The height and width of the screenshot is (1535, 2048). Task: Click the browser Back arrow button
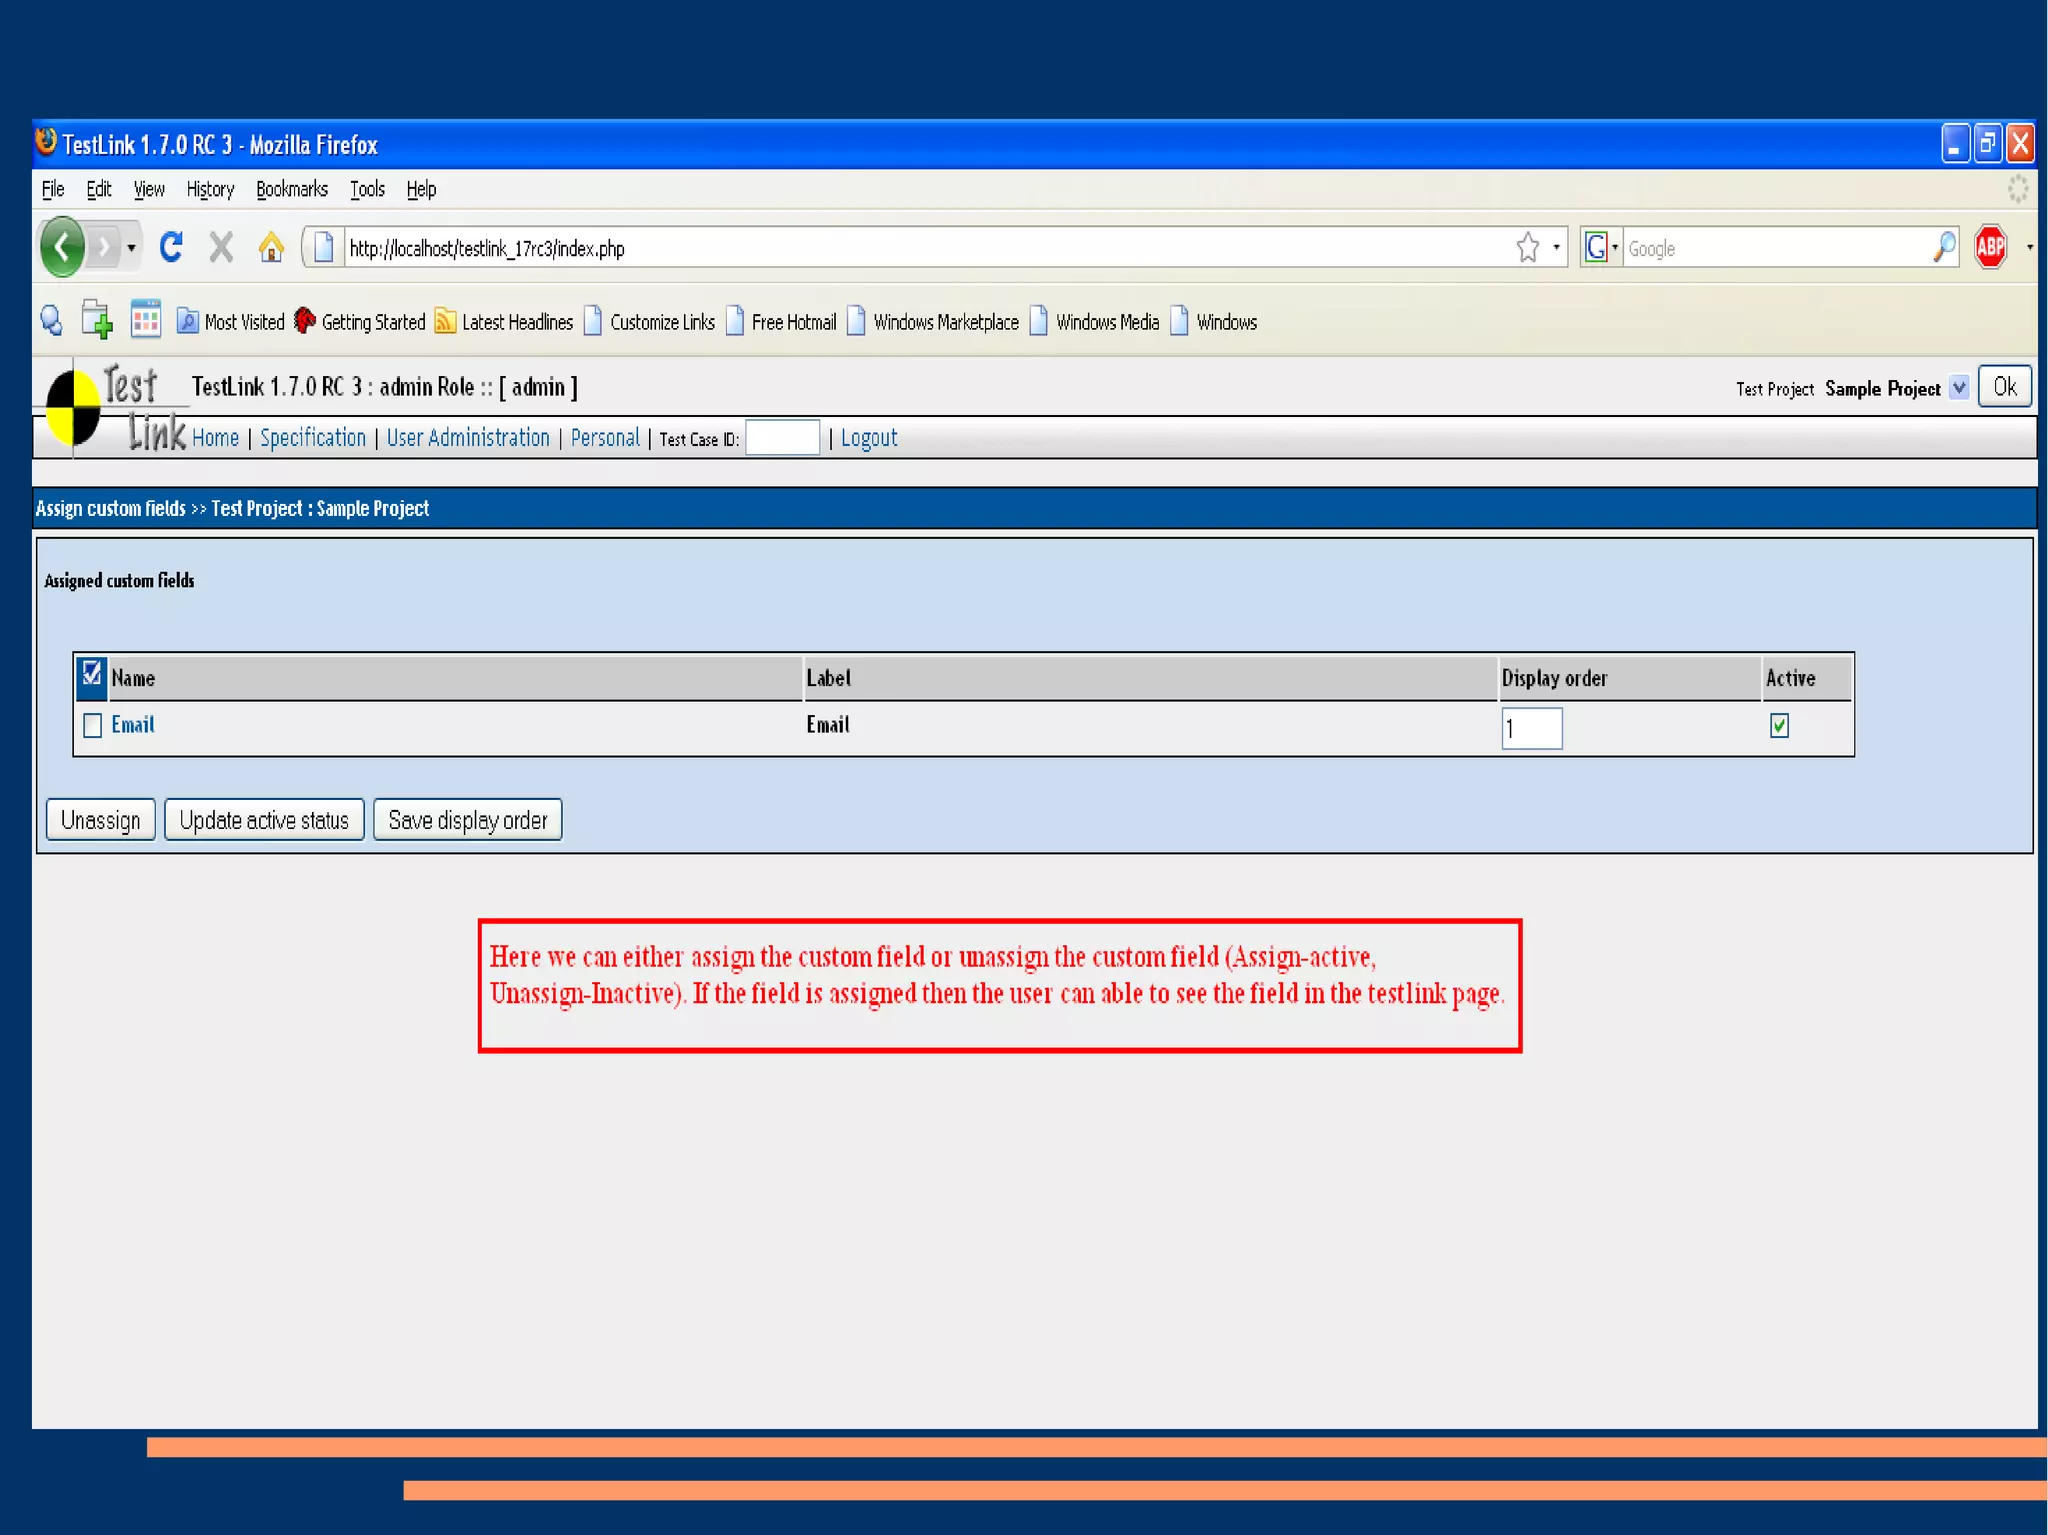click(x=62, y=246)
